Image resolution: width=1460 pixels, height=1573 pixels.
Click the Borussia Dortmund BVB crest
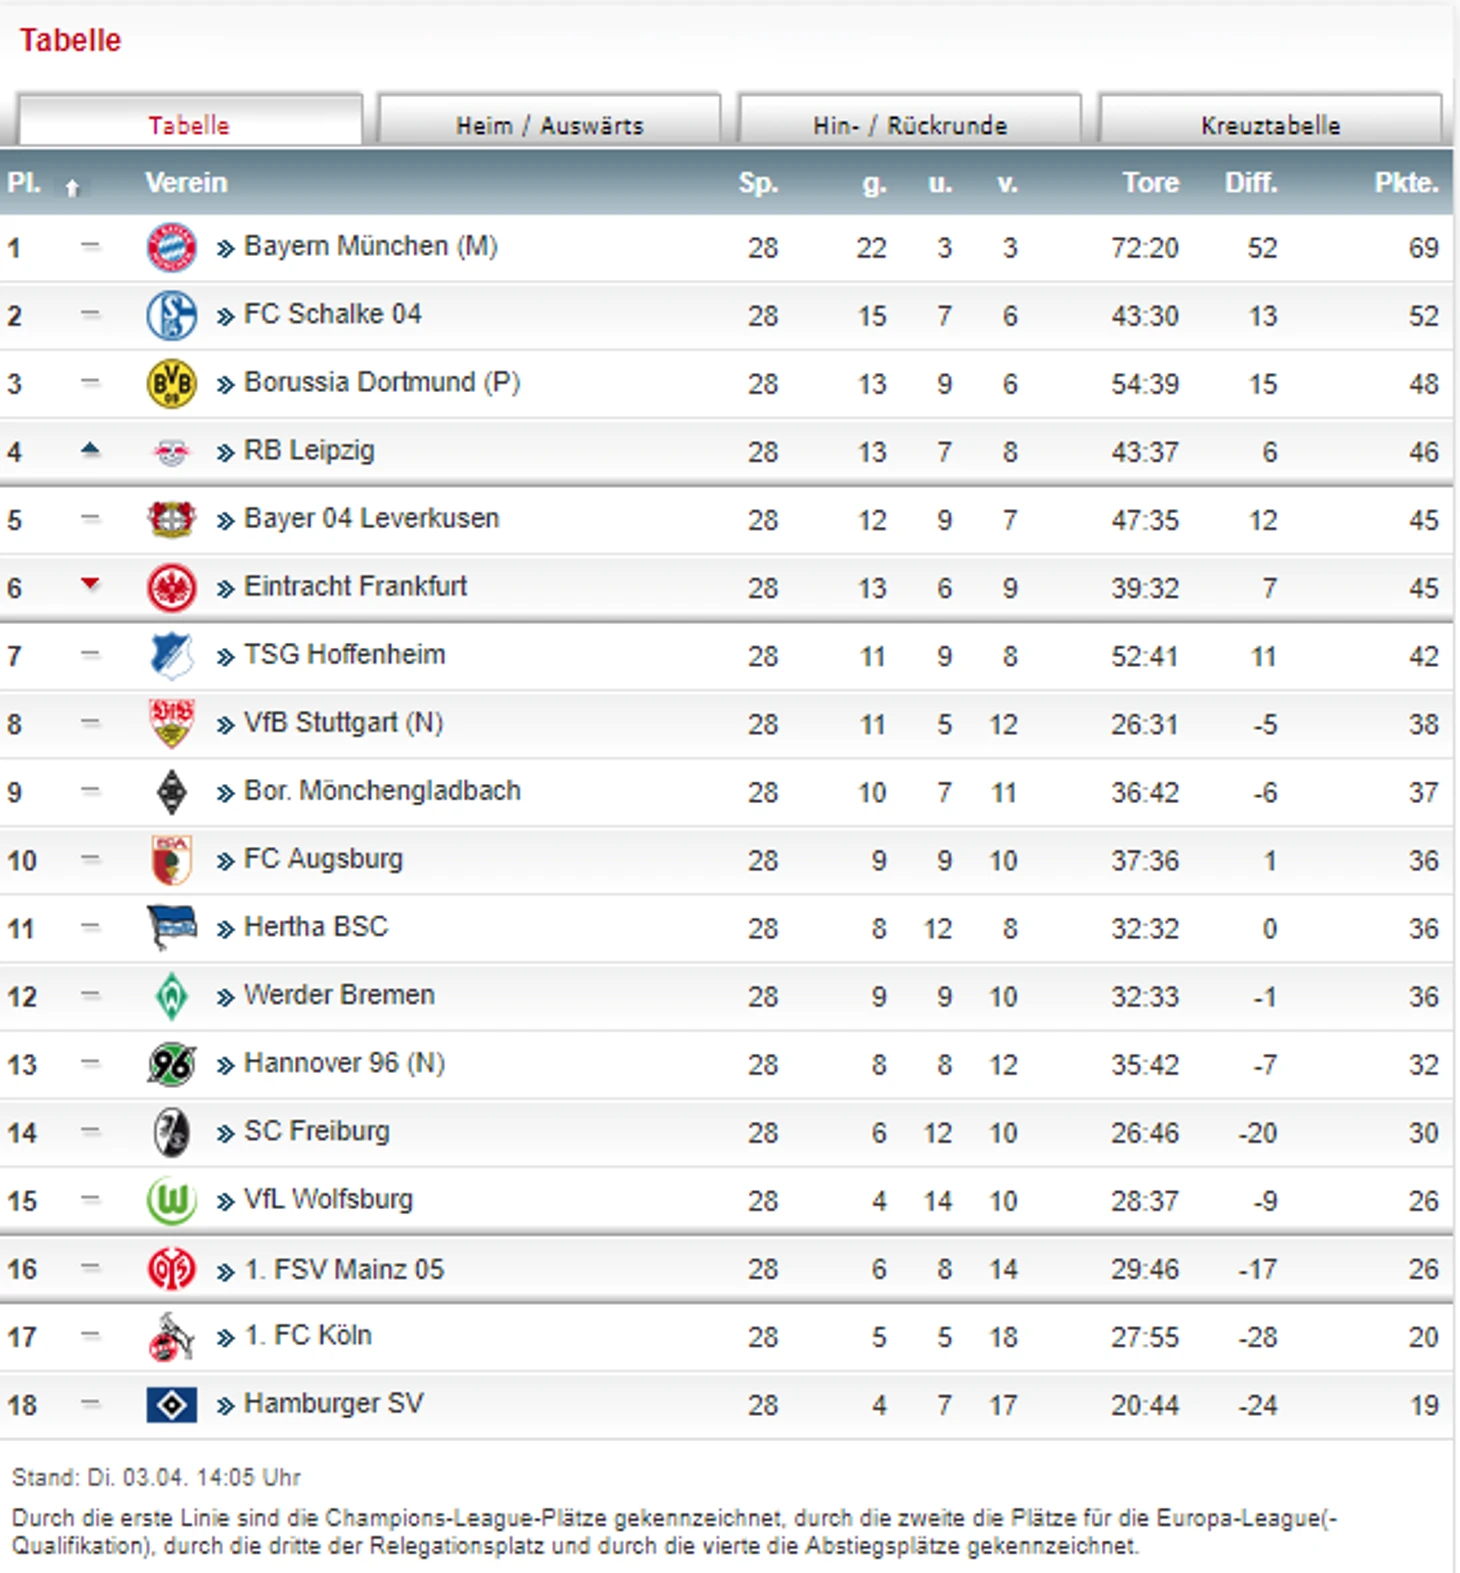pyautogui.click(x=171, y=384)
